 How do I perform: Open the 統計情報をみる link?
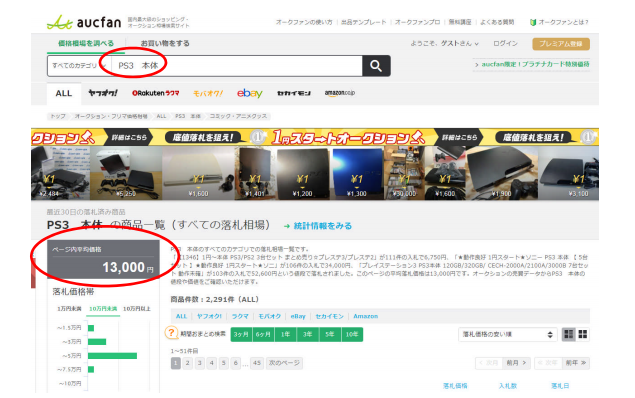[318, 226]
